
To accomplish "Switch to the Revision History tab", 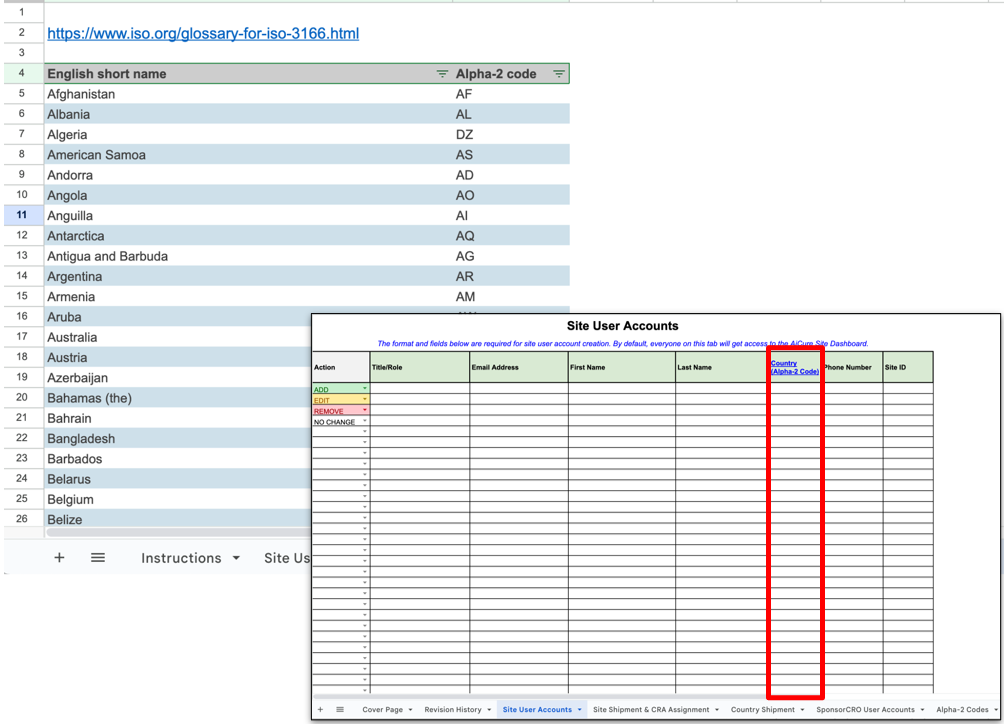I will pos(456,709).
